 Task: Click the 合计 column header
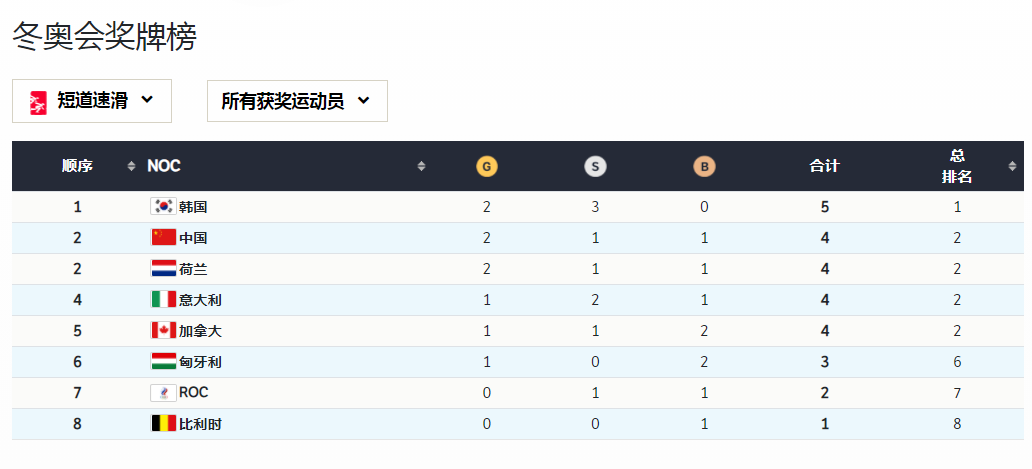(x=825, y=166)
